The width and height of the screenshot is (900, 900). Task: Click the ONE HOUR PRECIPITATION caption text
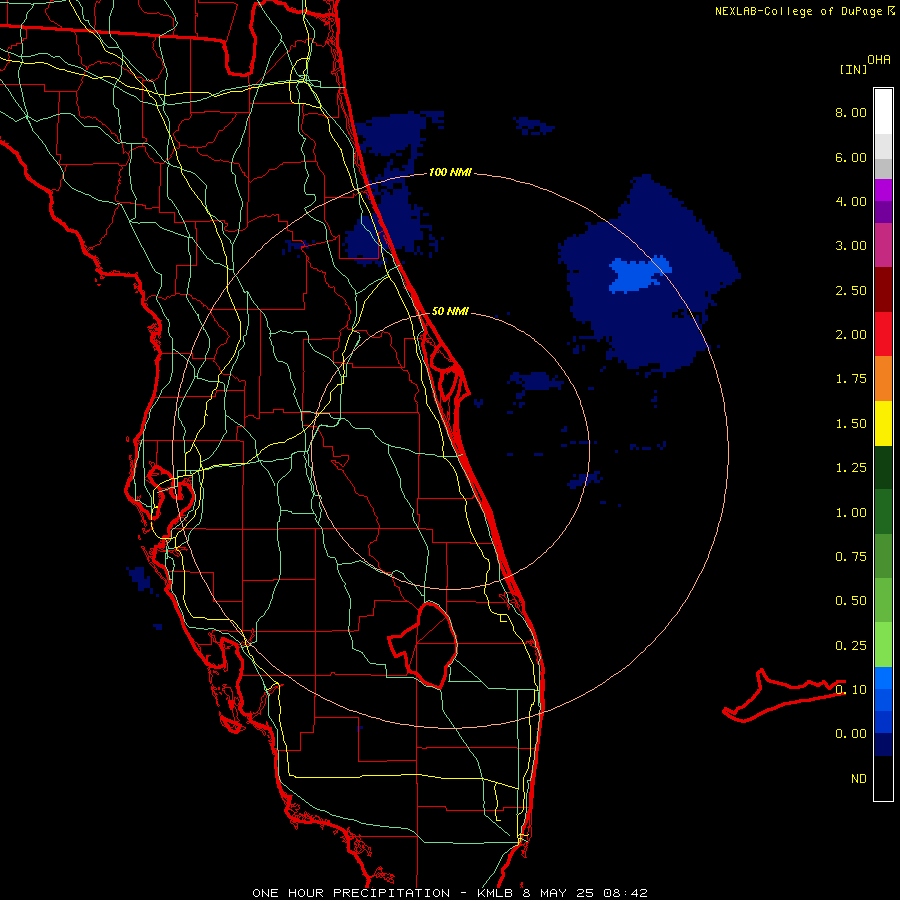coord(351,893)
